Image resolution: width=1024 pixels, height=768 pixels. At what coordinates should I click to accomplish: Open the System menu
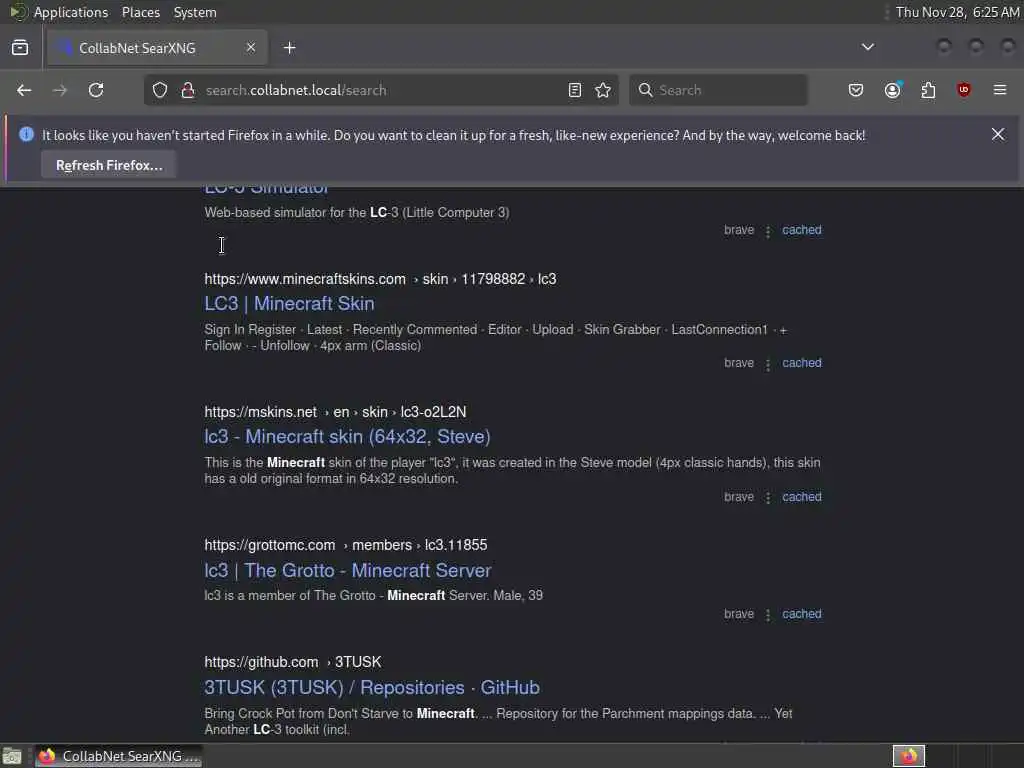[x=195, y=12]
